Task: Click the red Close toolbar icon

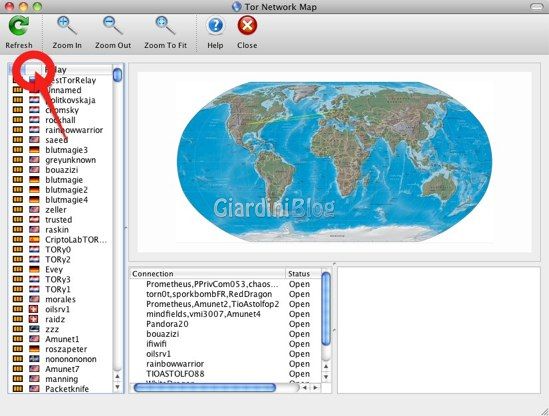Action: coord(247,26)
